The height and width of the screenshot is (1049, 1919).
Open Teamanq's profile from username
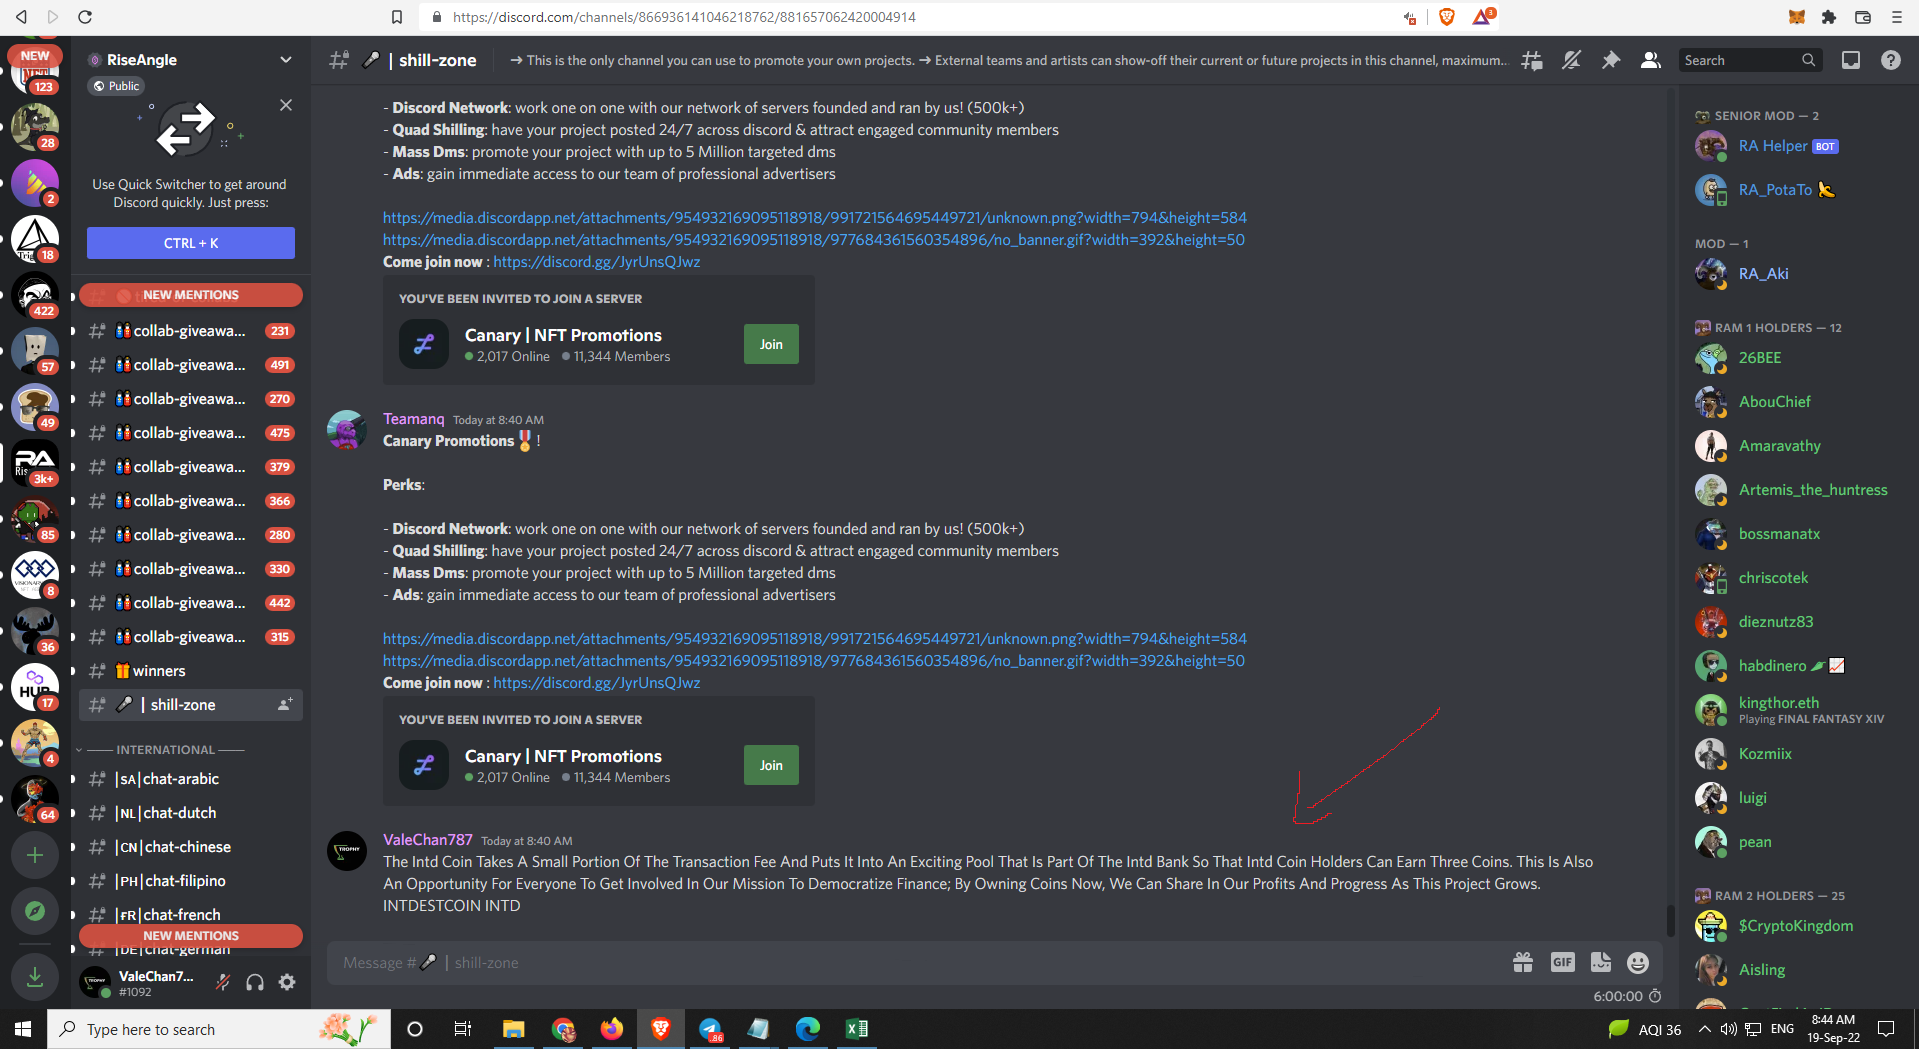tap(414, 419)
